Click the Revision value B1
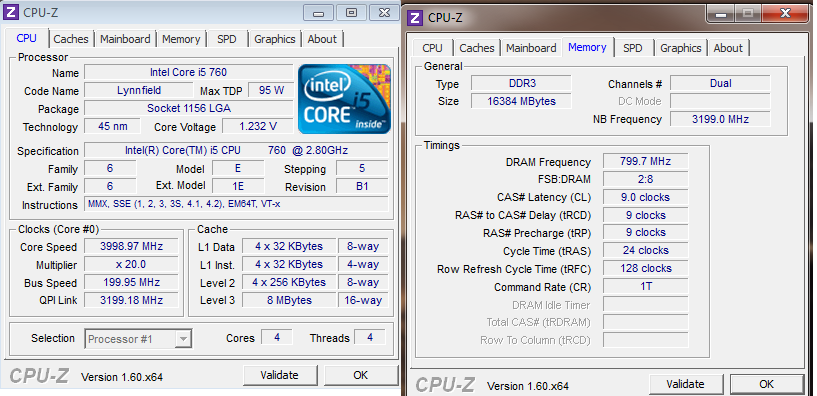 [362, 187]
